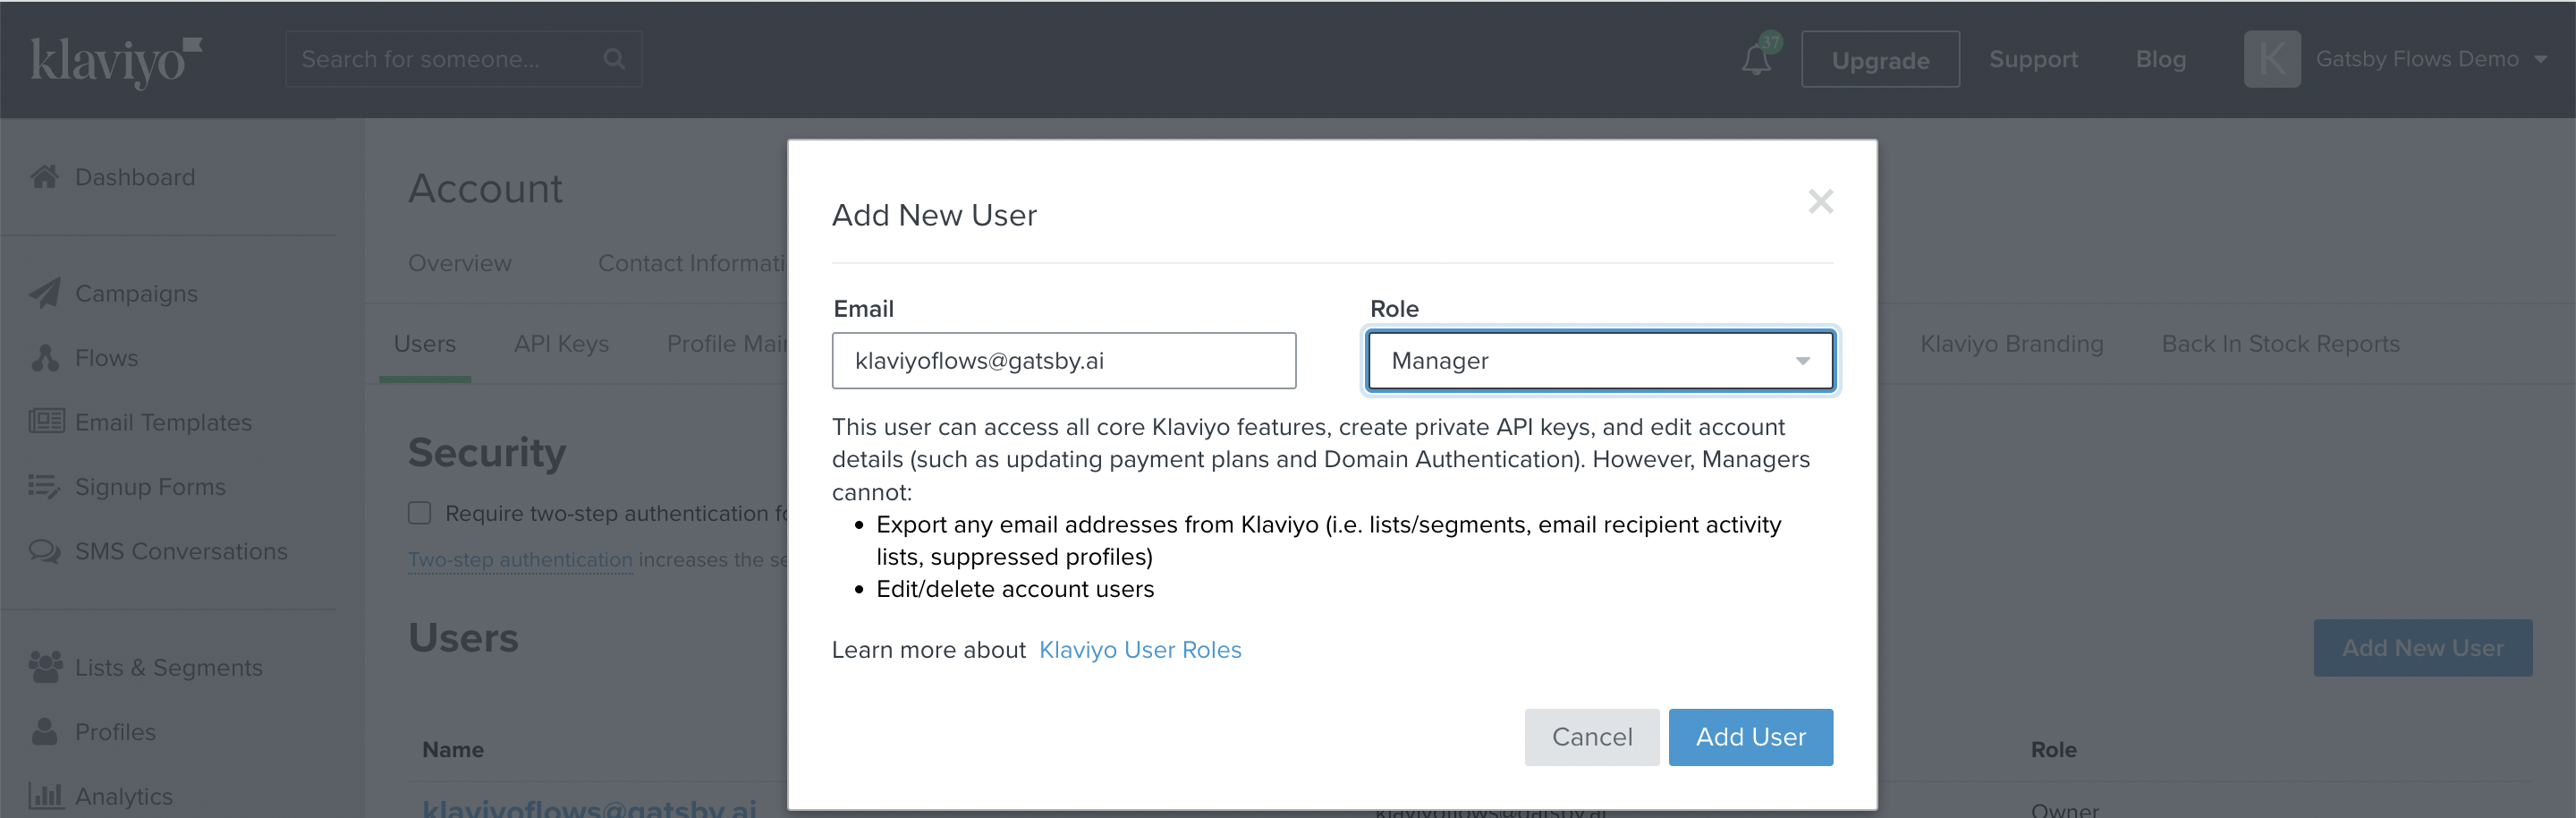Viewport: 2576px width, 818px height.
Task: Click the Signup Forms icon
Action: point(44,486)
